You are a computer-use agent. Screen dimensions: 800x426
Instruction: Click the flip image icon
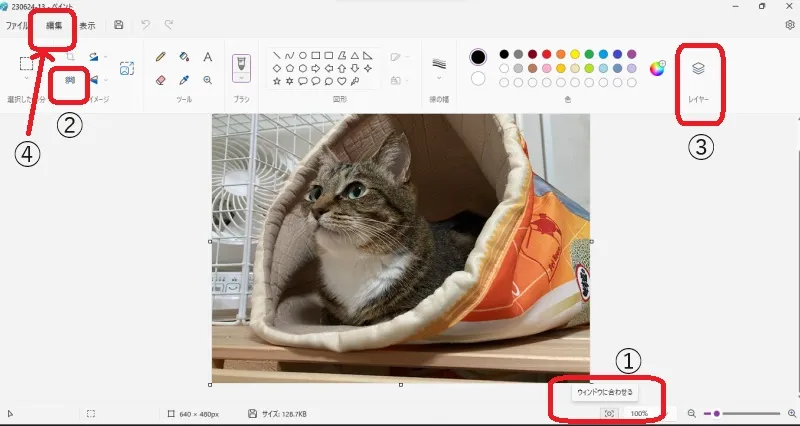click(93, 80)
